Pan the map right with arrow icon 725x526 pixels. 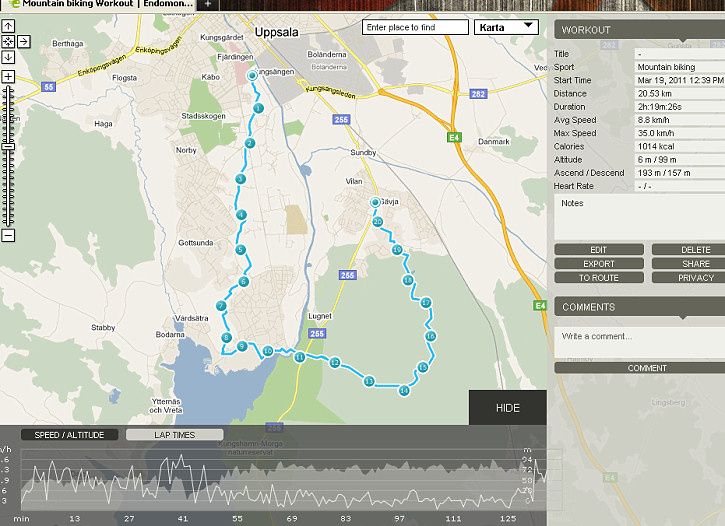tap(24, 42)
